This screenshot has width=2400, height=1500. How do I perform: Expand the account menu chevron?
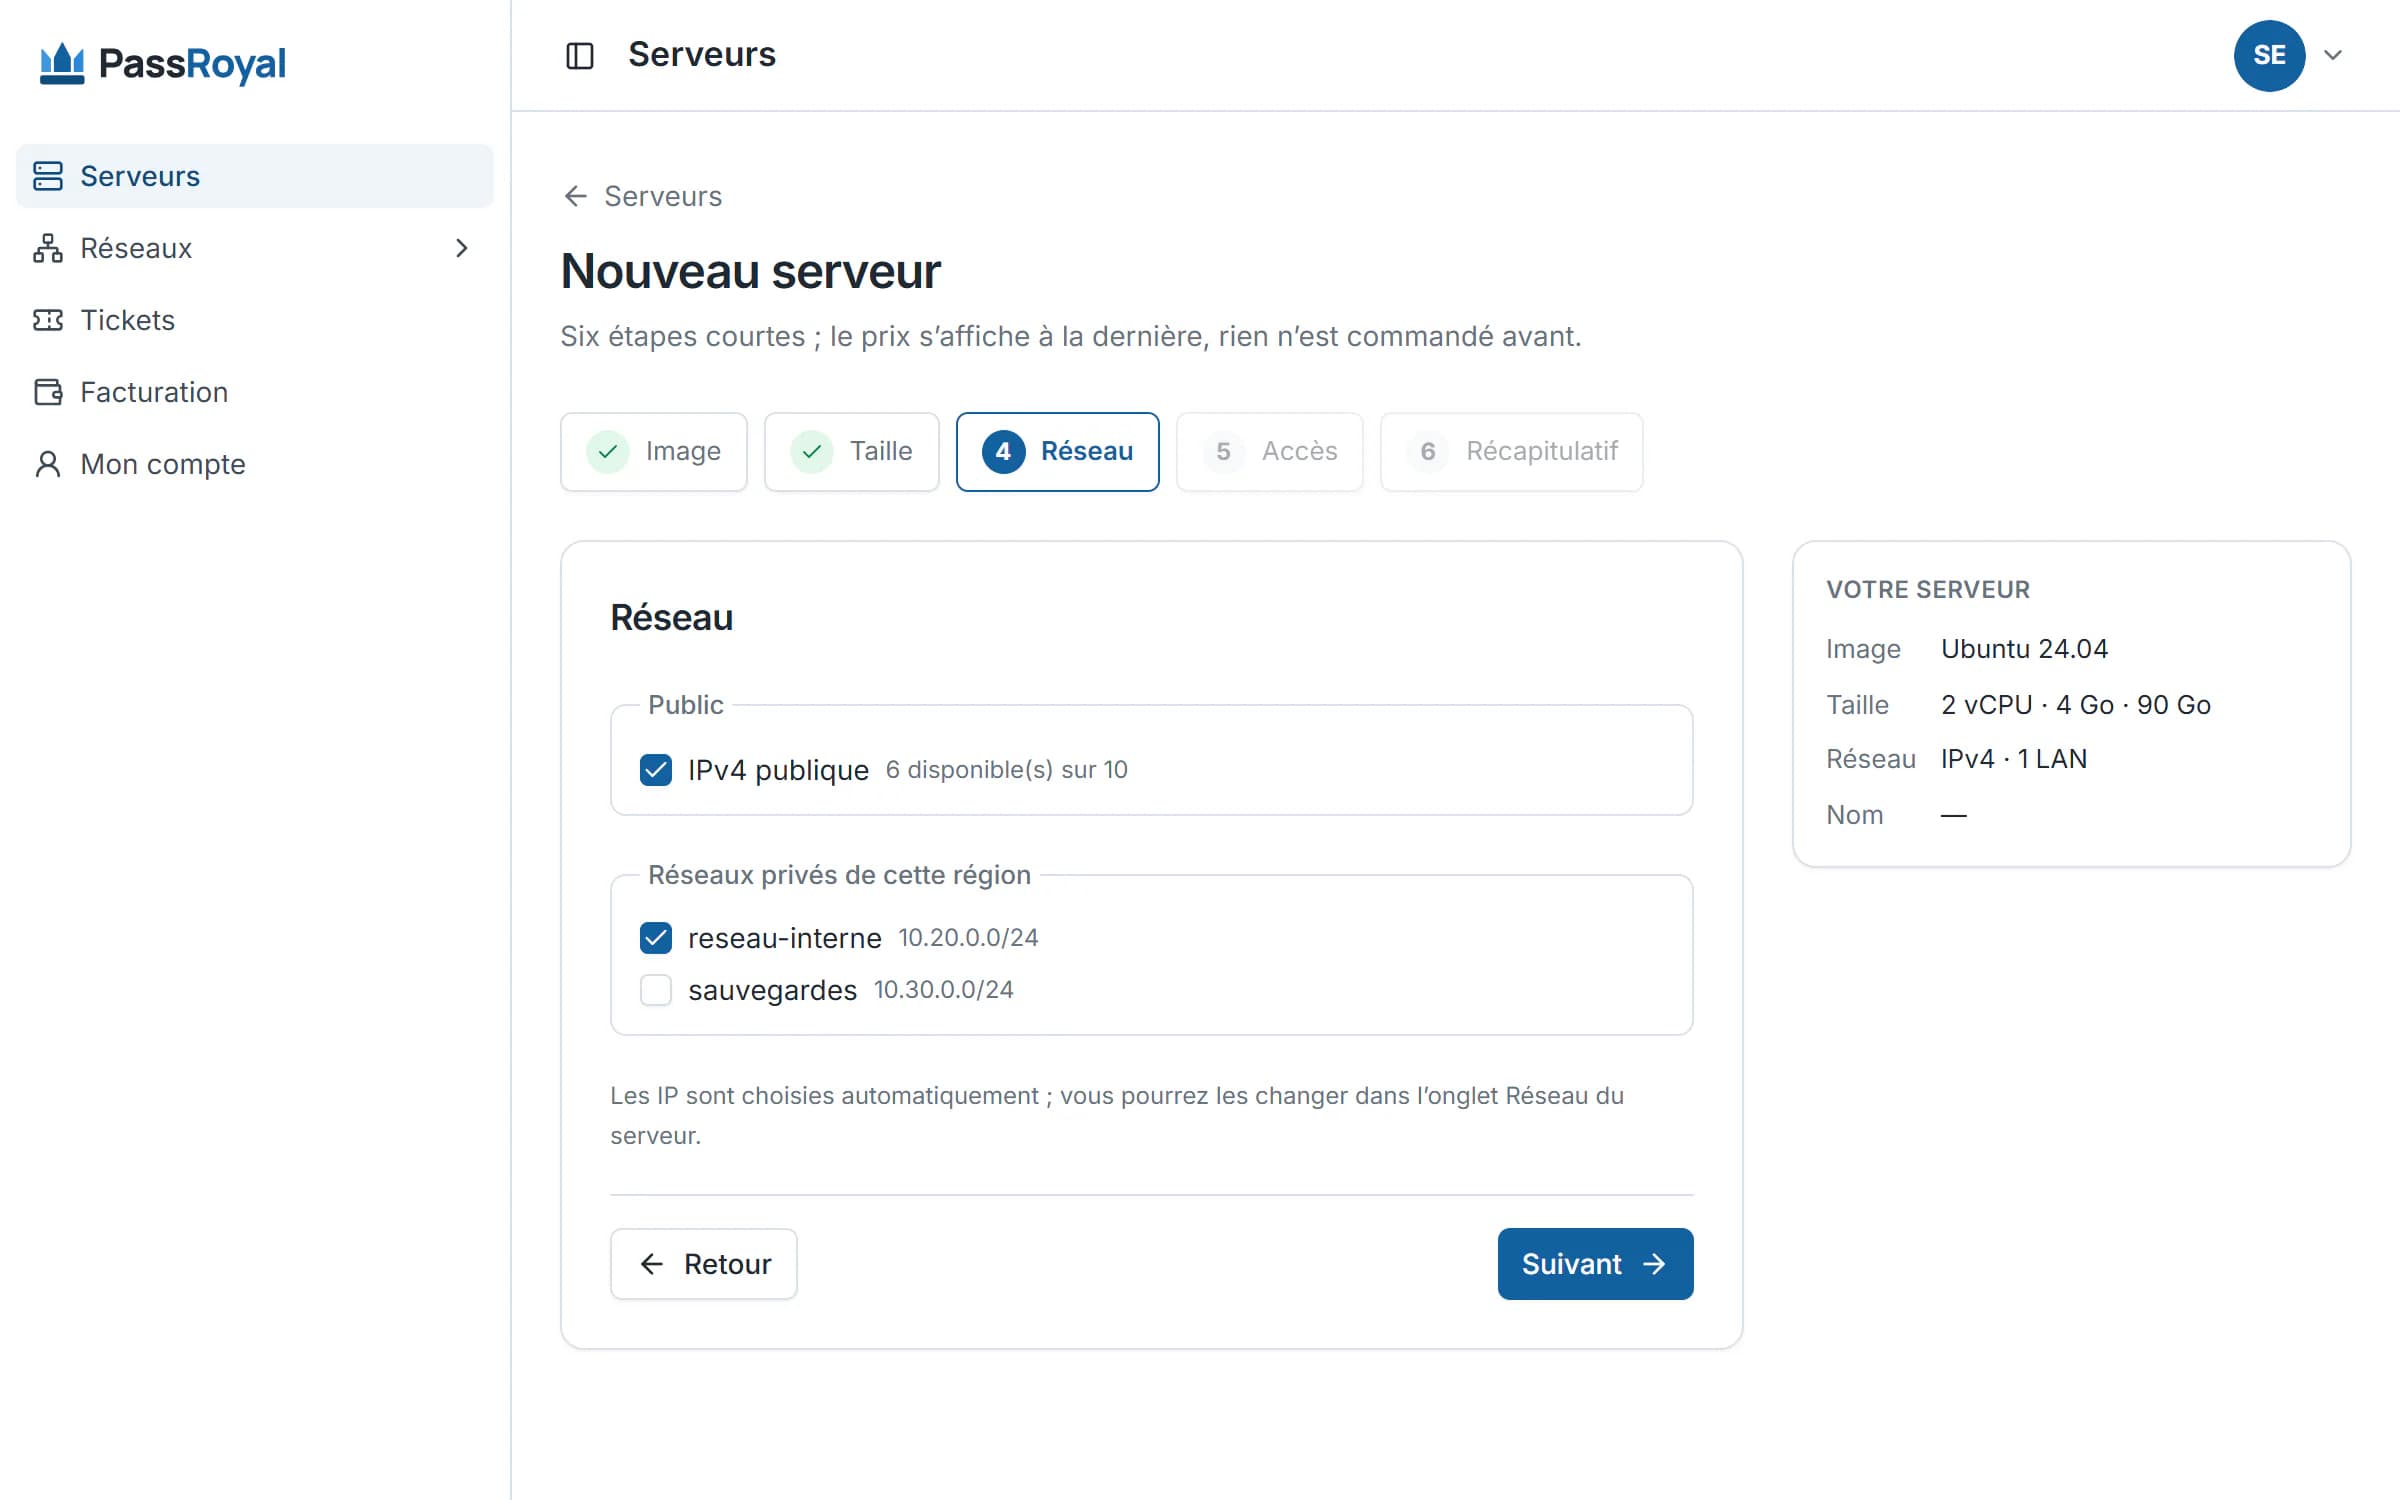pos(2333,56)
